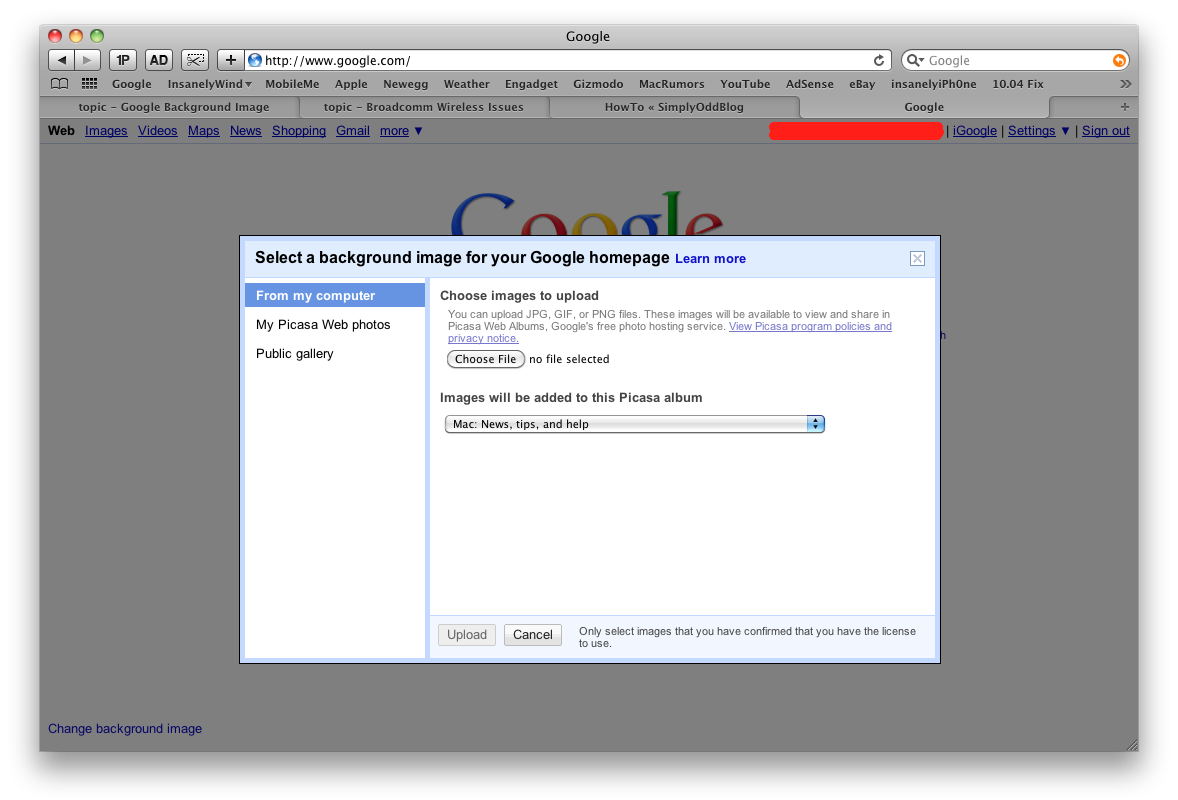This screenshot has width=1178, height=800.
Task: Open the MobileMe bookmark
Action: (x=292, y=83)
